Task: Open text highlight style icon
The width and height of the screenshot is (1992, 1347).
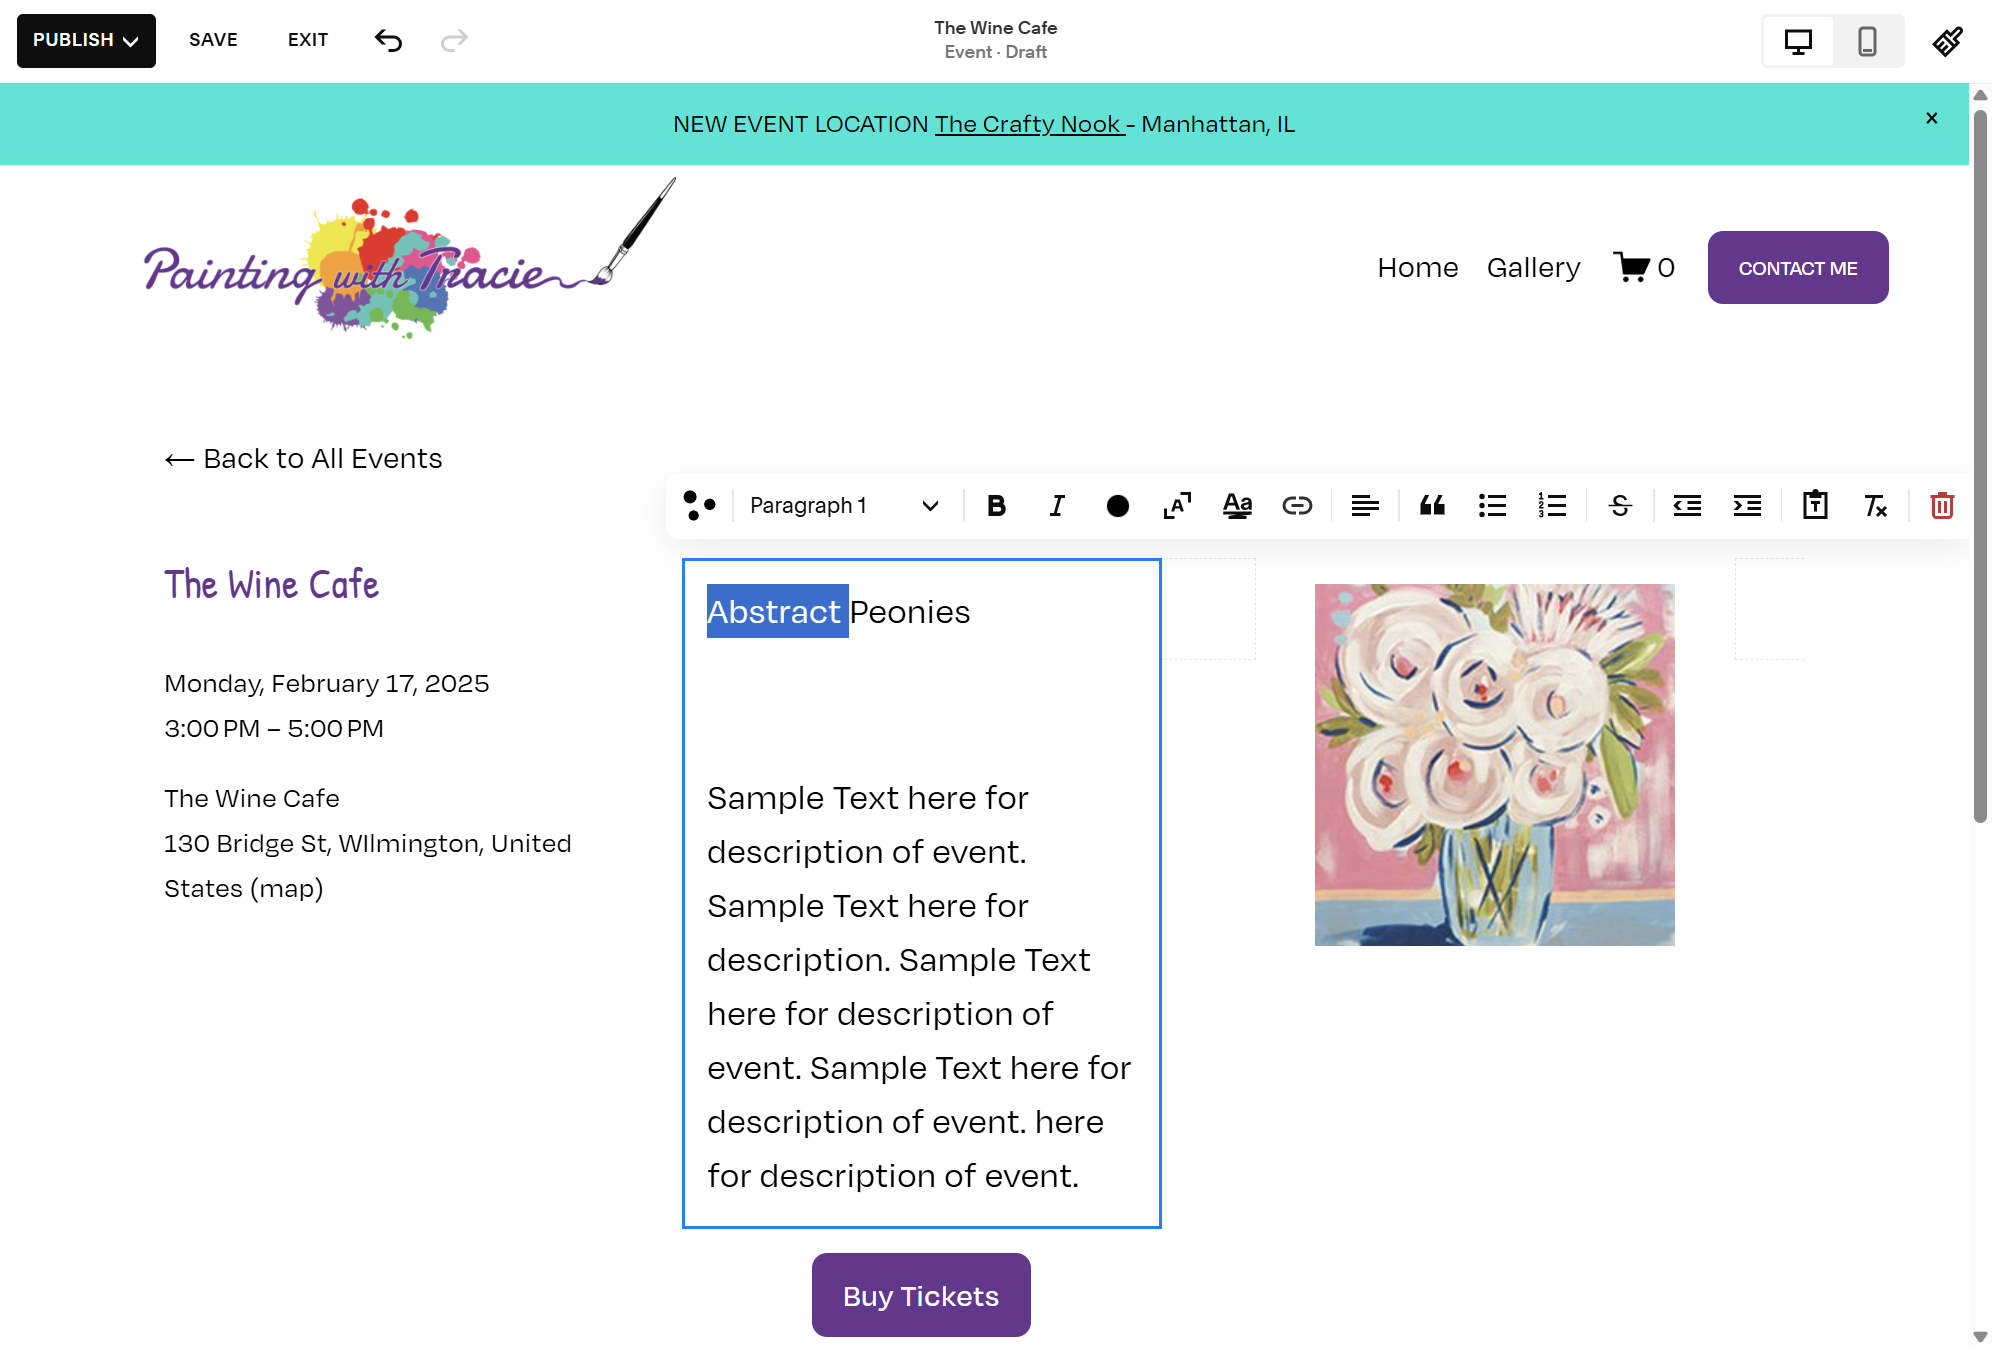Action: tap(1237, 506)
